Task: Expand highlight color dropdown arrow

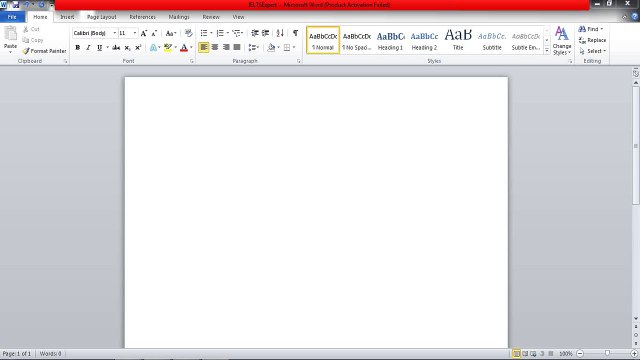Action: tap(176, 48)
